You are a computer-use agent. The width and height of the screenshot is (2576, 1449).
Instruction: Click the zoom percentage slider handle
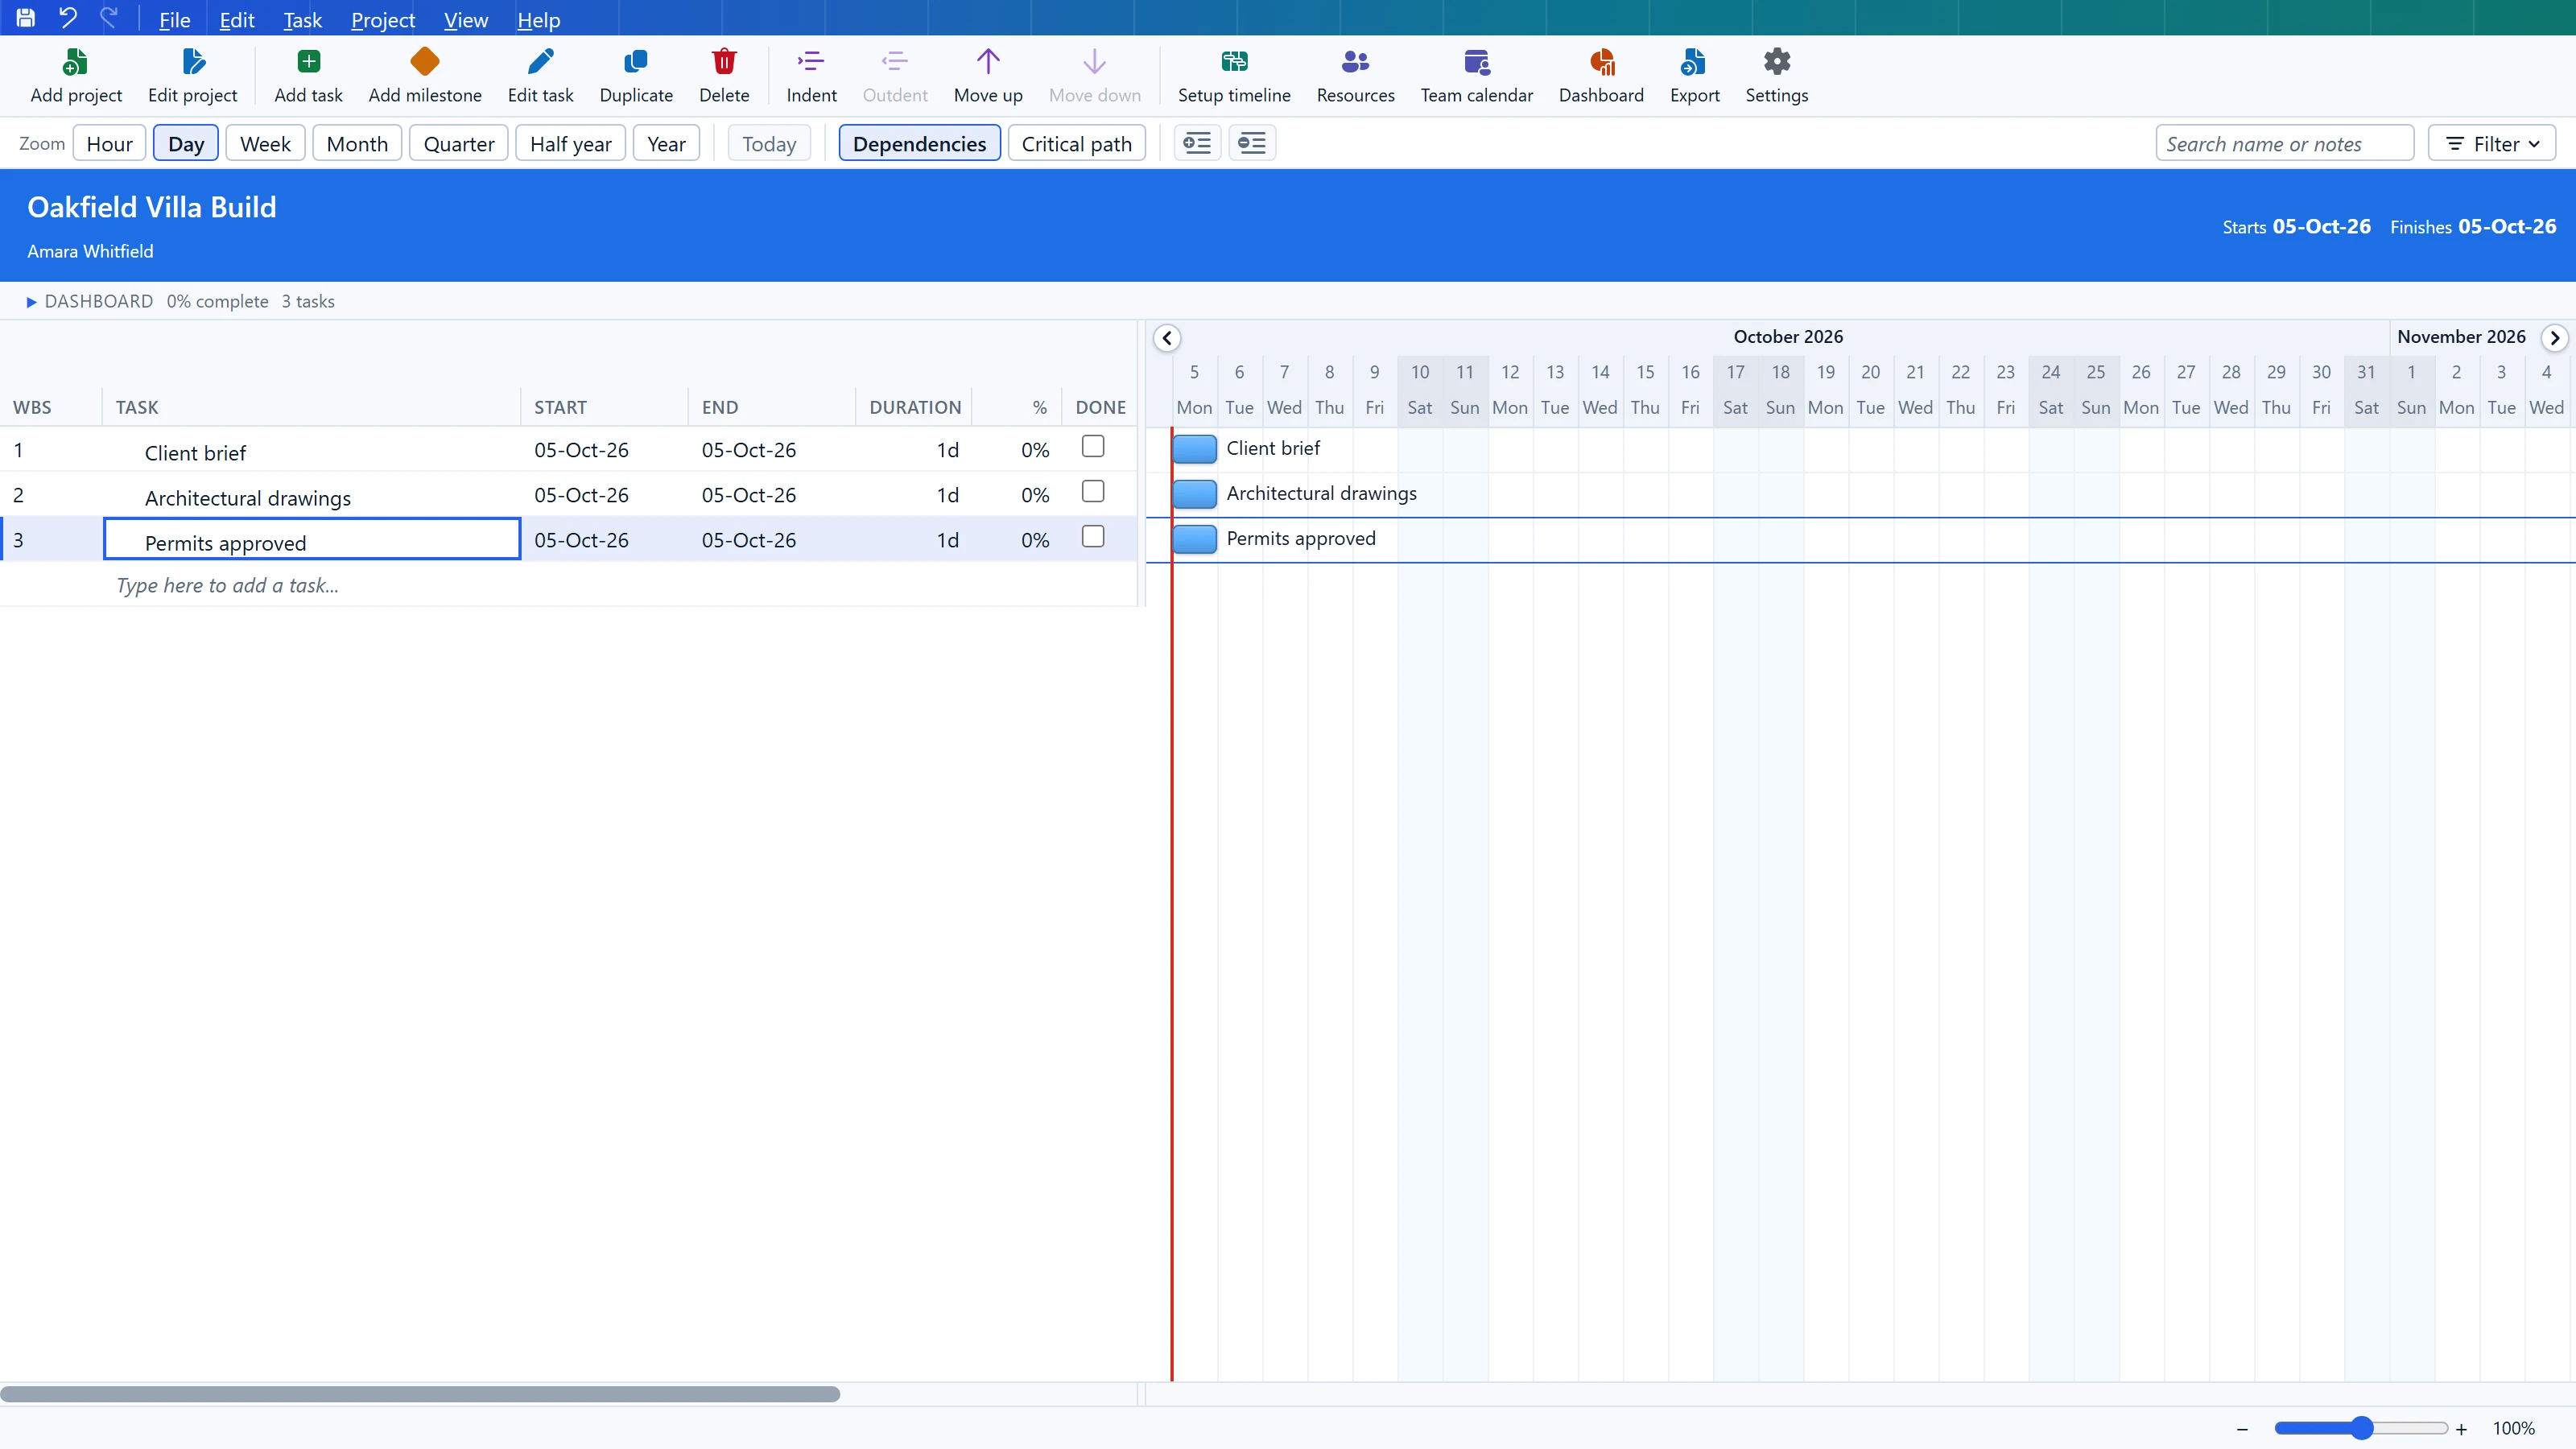(2362, 1428)
